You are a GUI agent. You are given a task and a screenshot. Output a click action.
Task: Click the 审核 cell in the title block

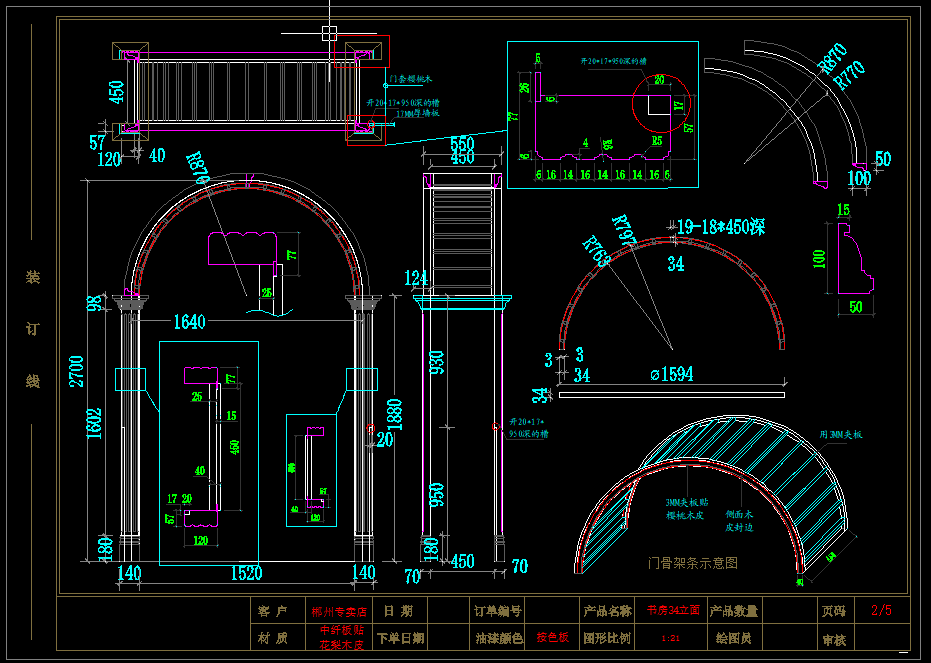point(833,638)
